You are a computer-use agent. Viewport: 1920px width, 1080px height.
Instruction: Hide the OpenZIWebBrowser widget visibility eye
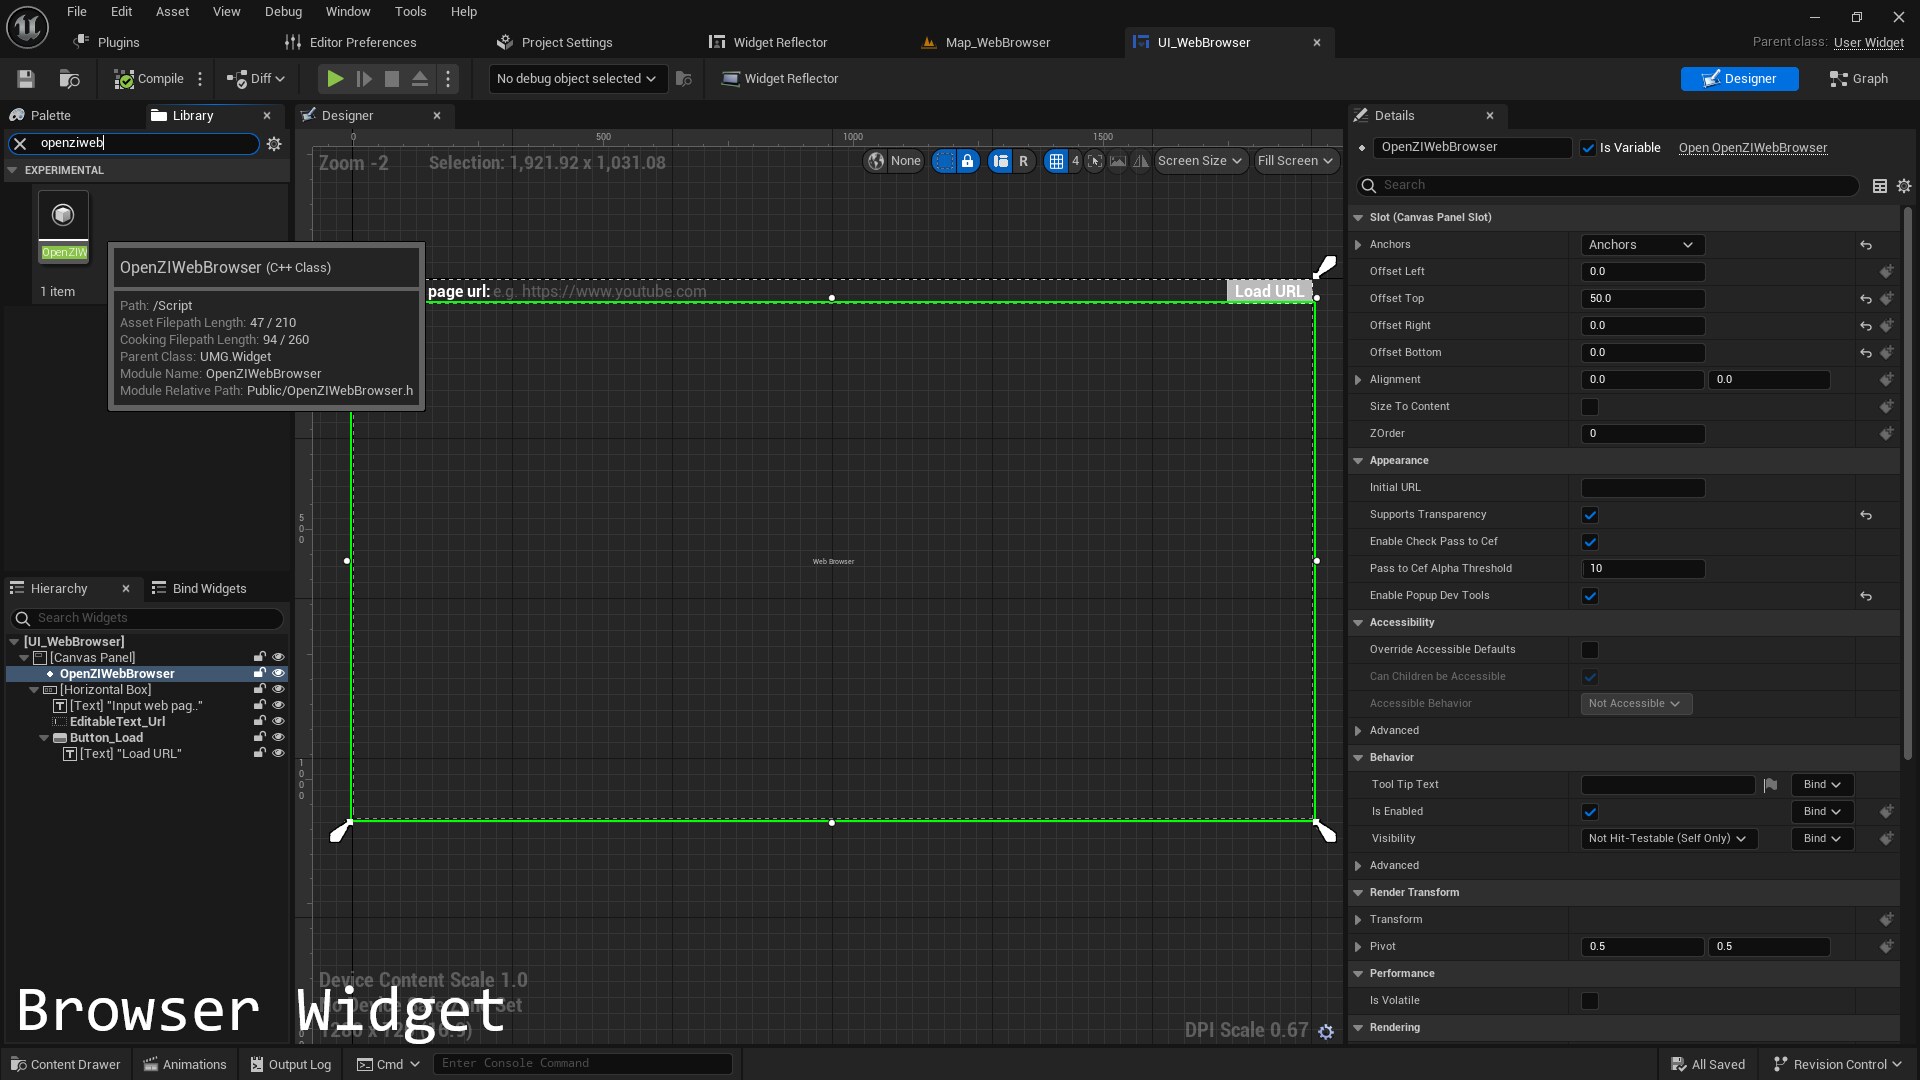(278, 673)
